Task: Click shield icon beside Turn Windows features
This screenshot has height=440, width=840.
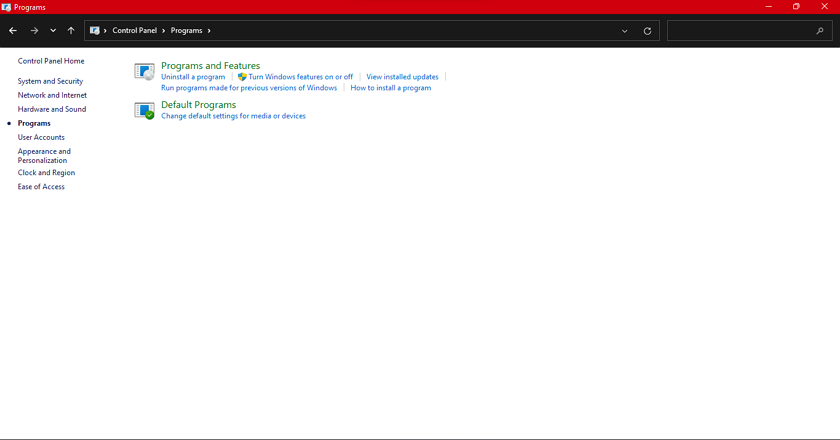Action: (242, 77)
